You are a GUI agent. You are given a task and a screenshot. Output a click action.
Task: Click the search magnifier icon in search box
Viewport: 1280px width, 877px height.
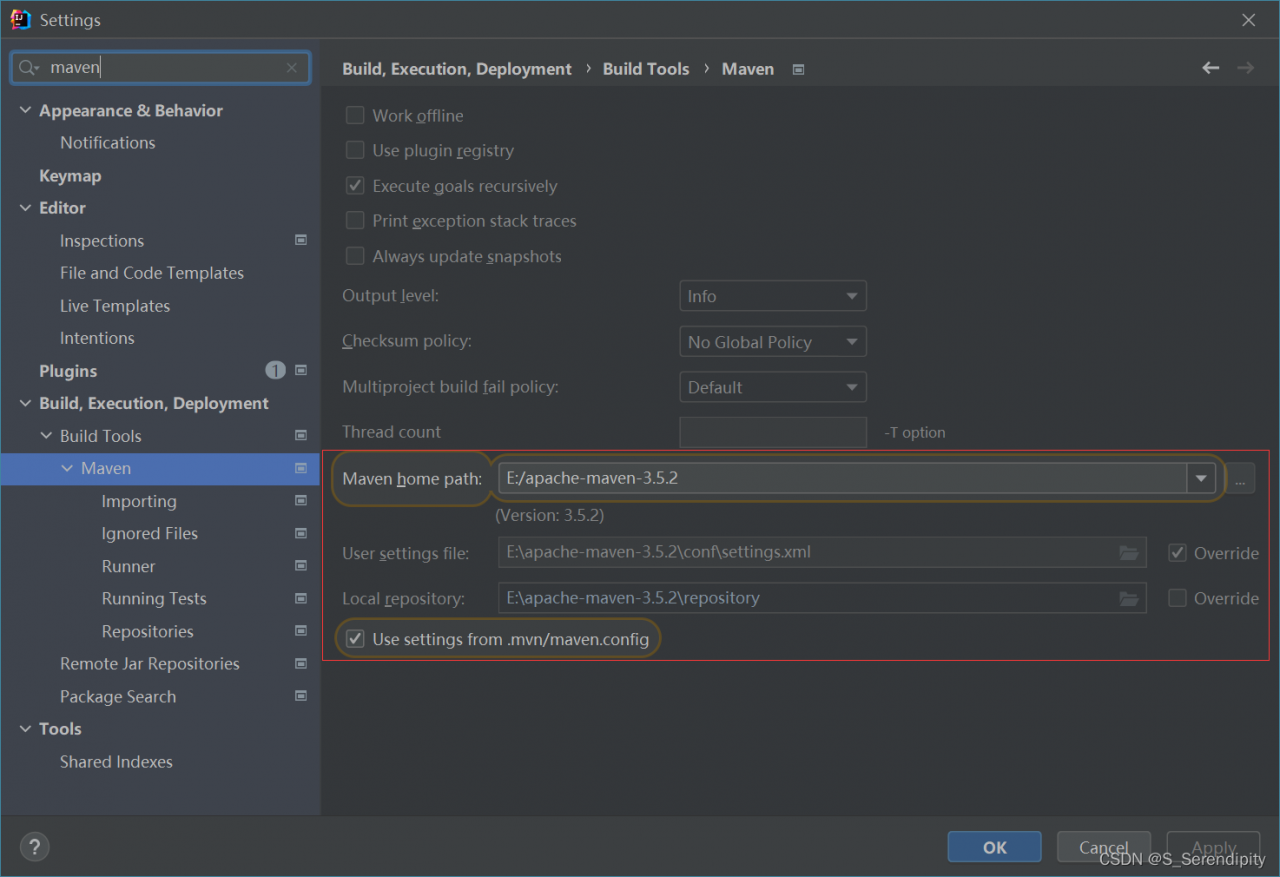(x=28, y=68)
